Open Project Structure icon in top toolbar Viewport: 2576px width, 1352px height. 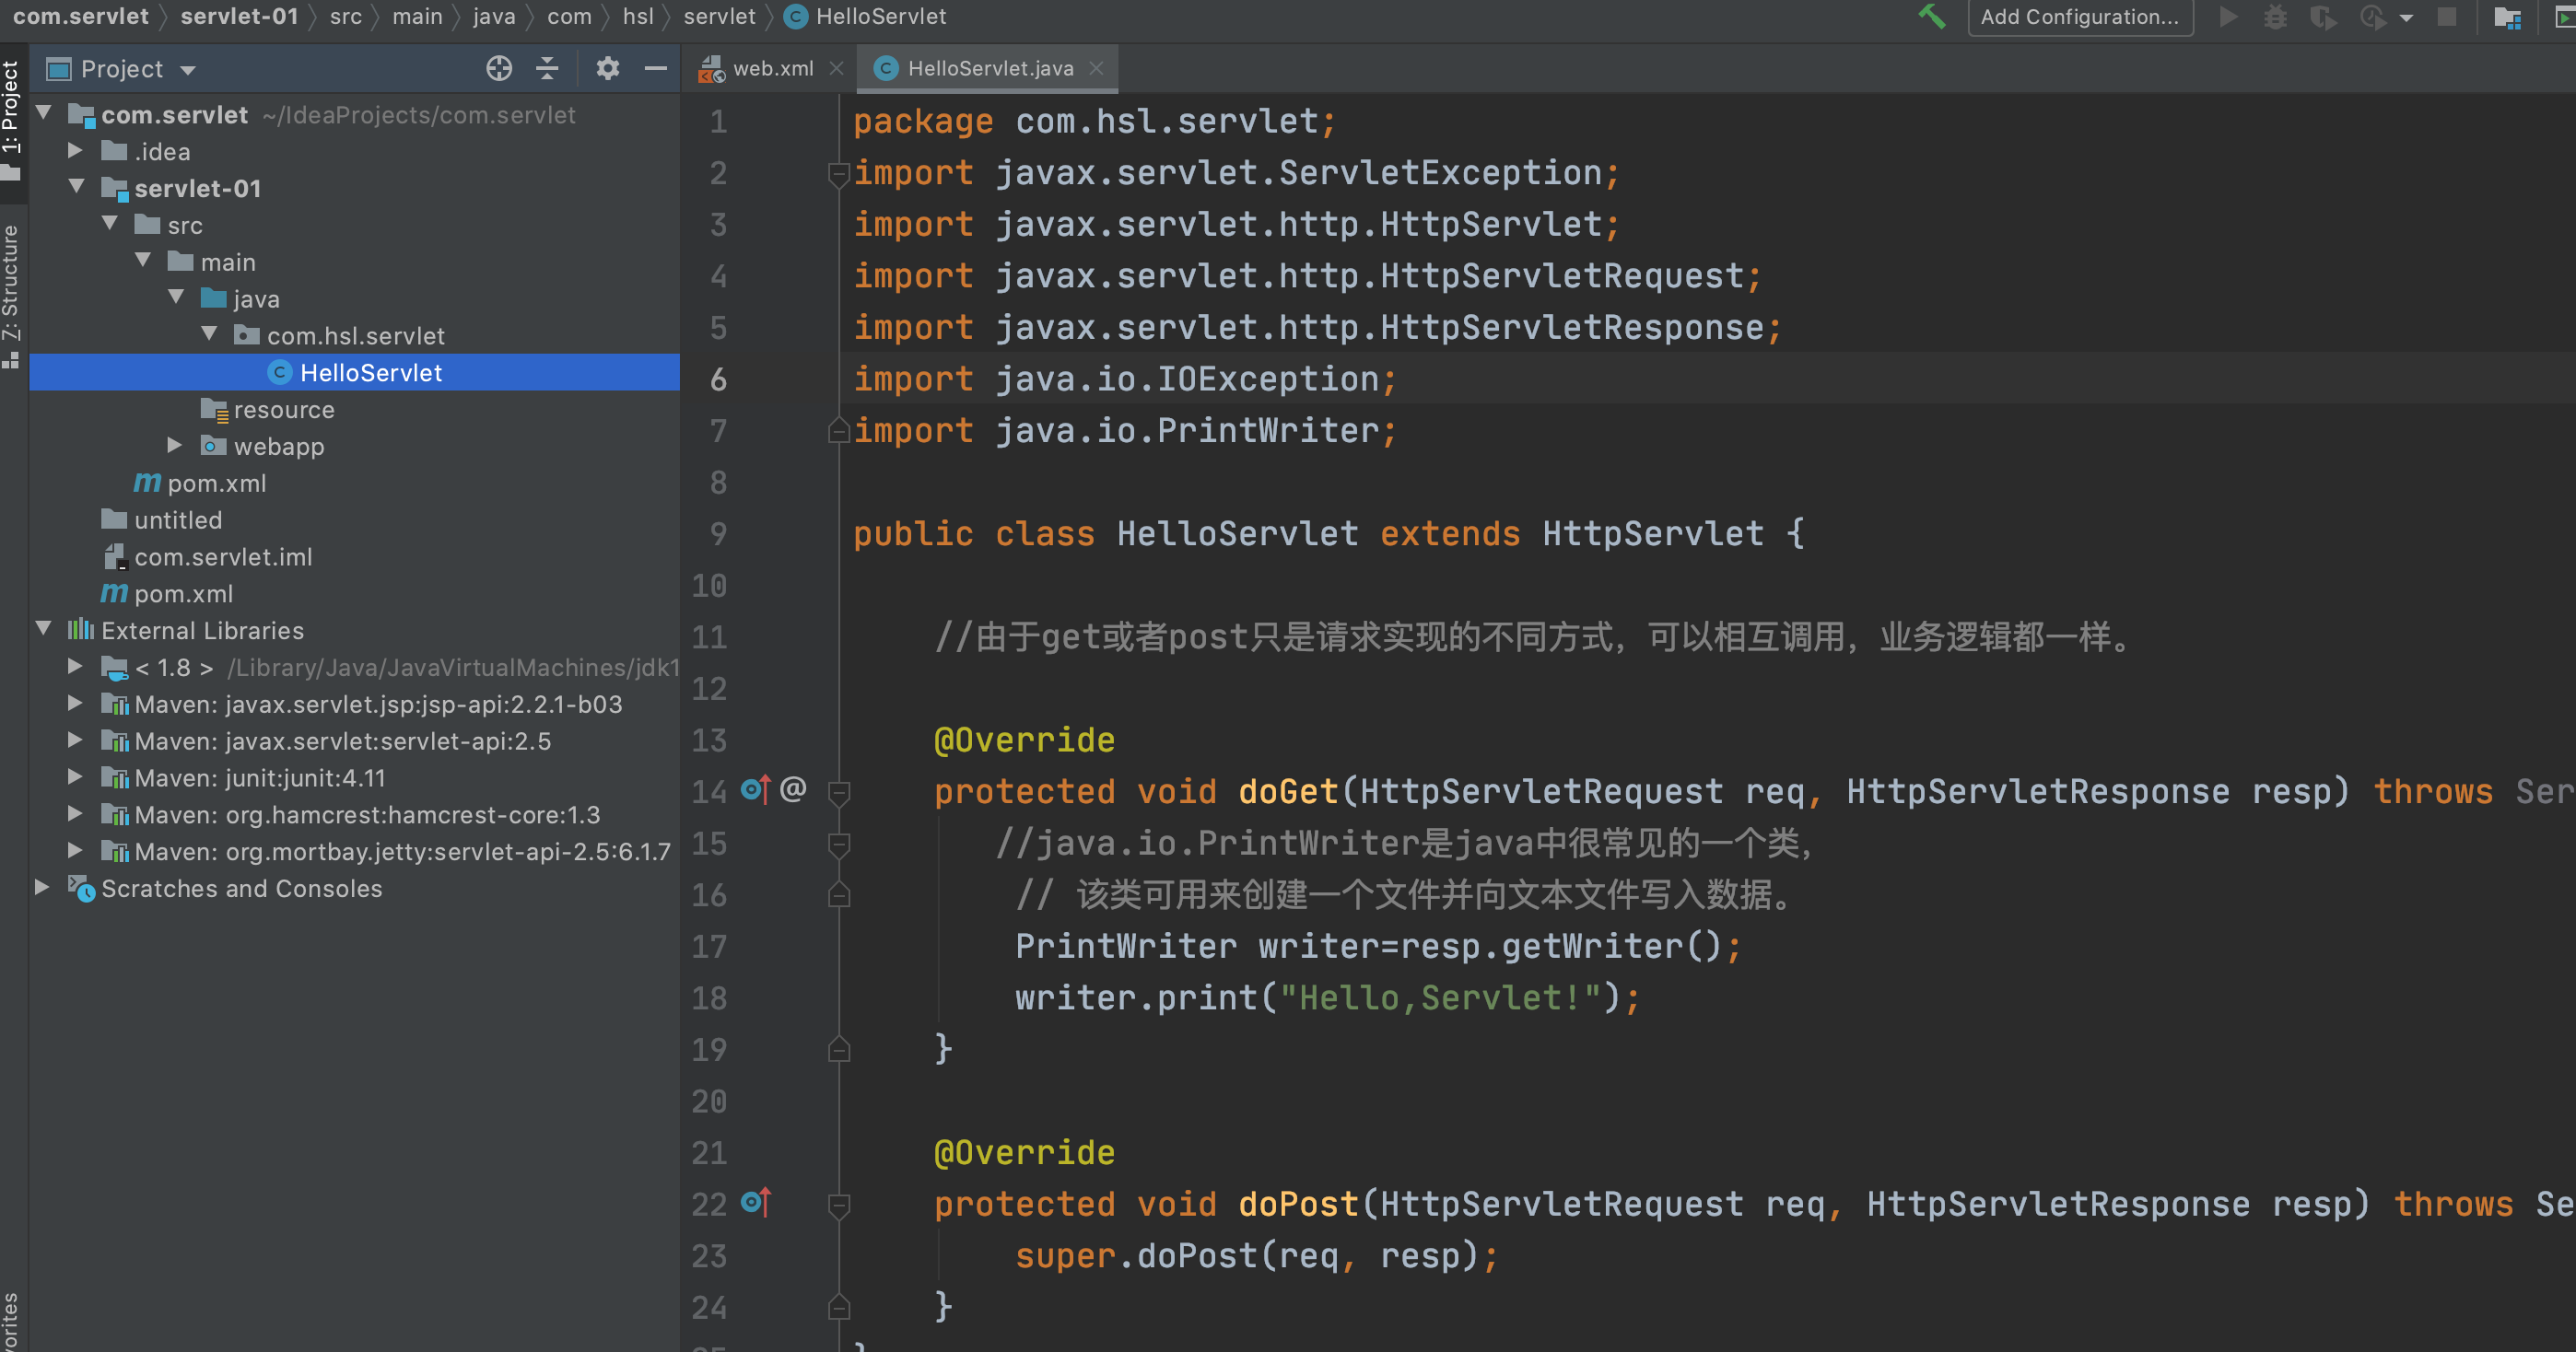tap(2507, 17)
